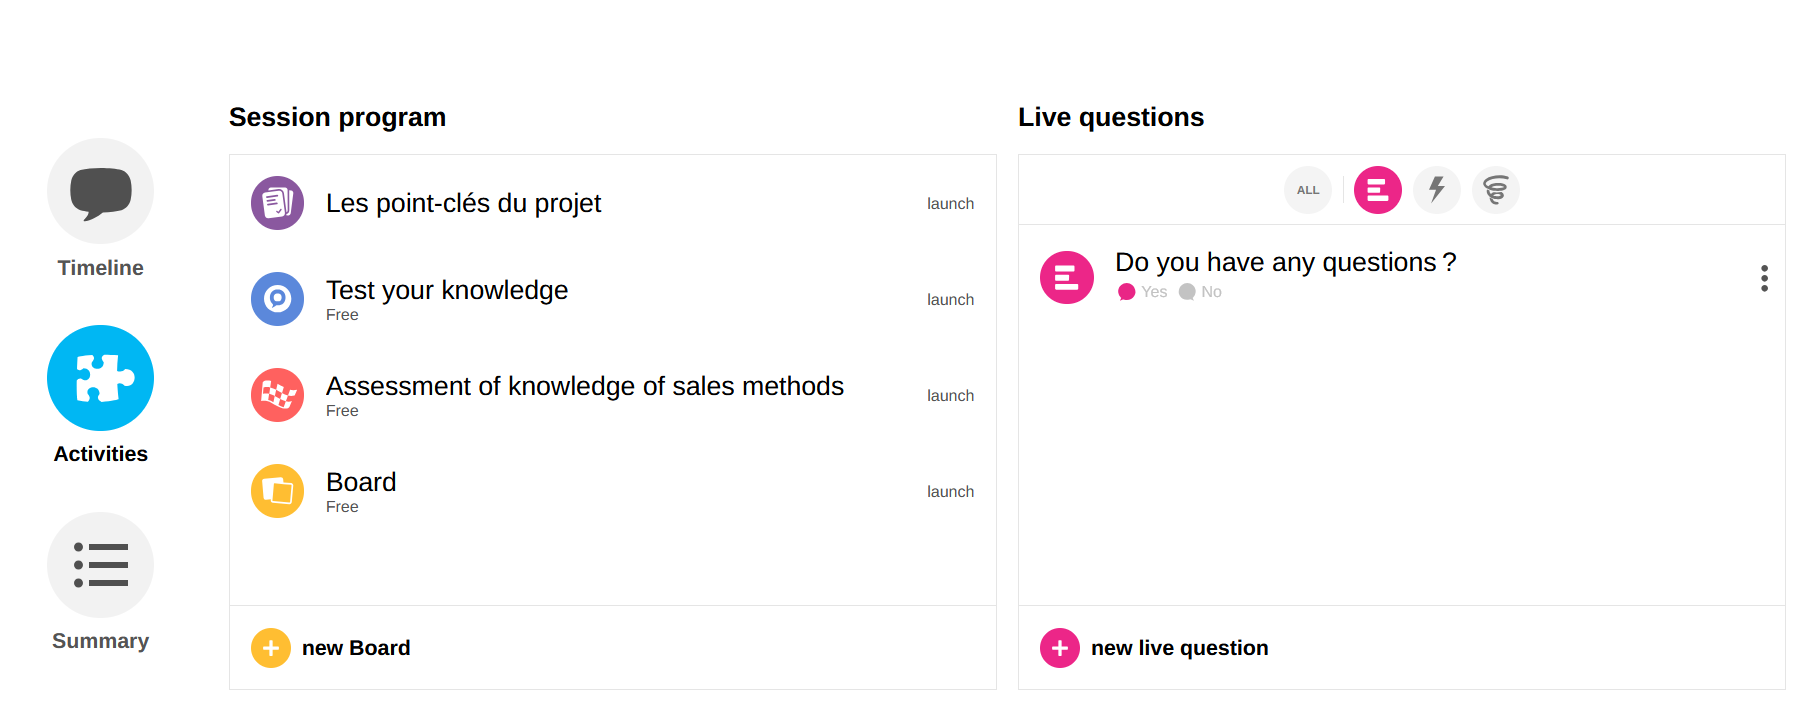Click the red checkered Assessment icon

coord(277,395)
